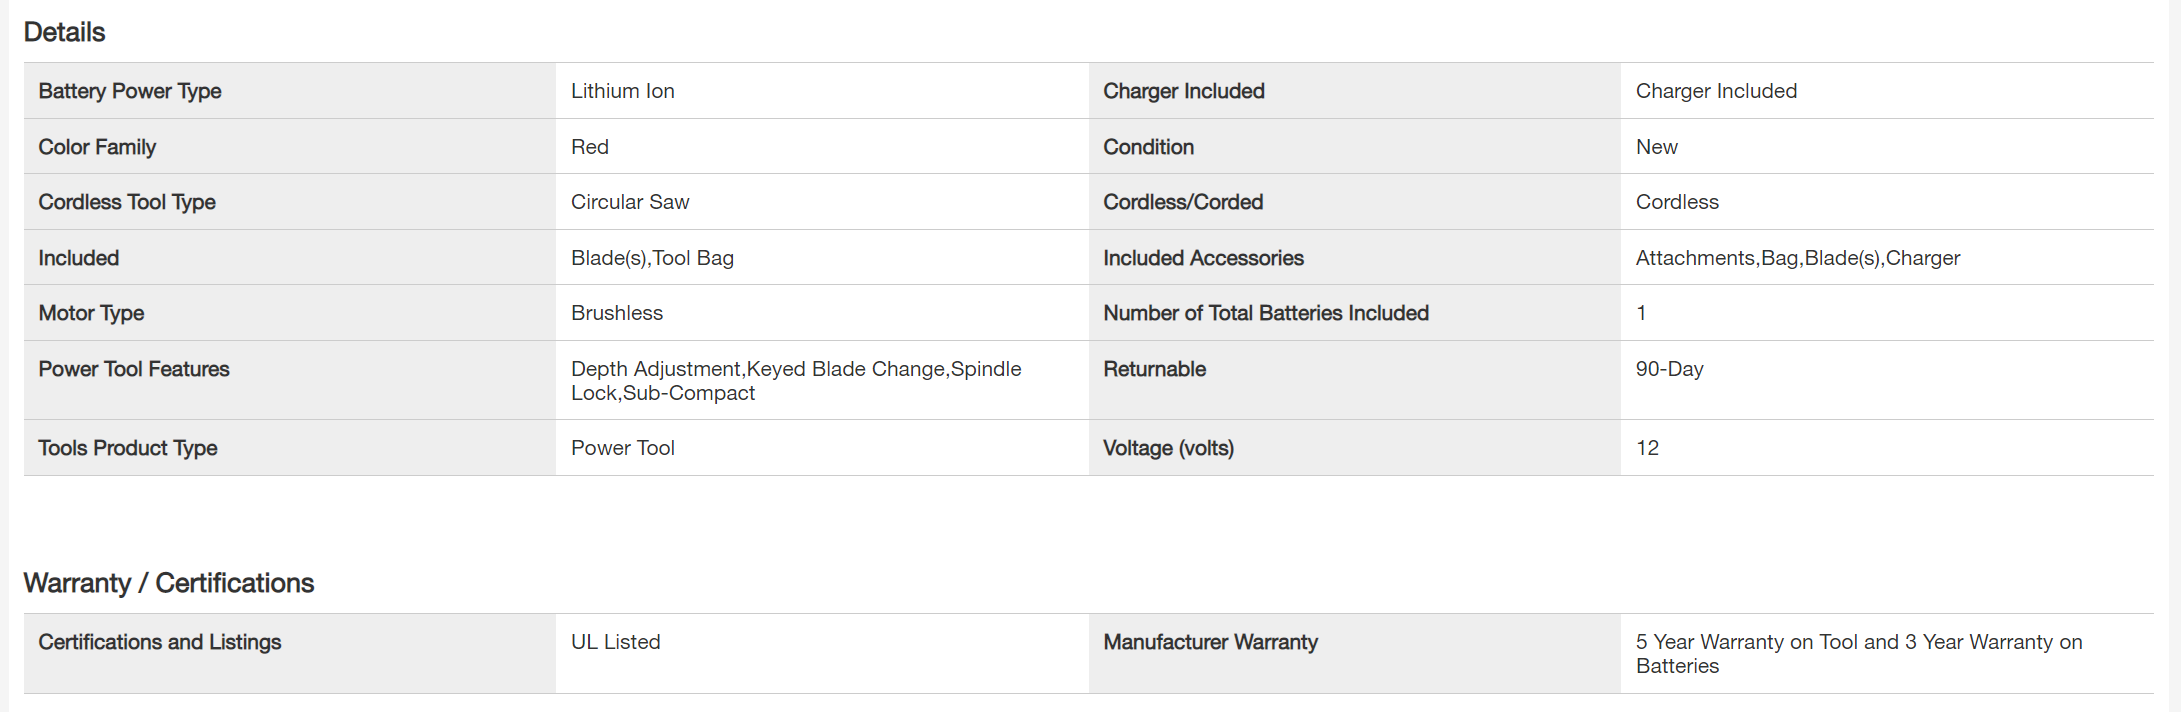
Task: Click the Condition label cell
Action: pyautogui.click(x=1148, y=147)
